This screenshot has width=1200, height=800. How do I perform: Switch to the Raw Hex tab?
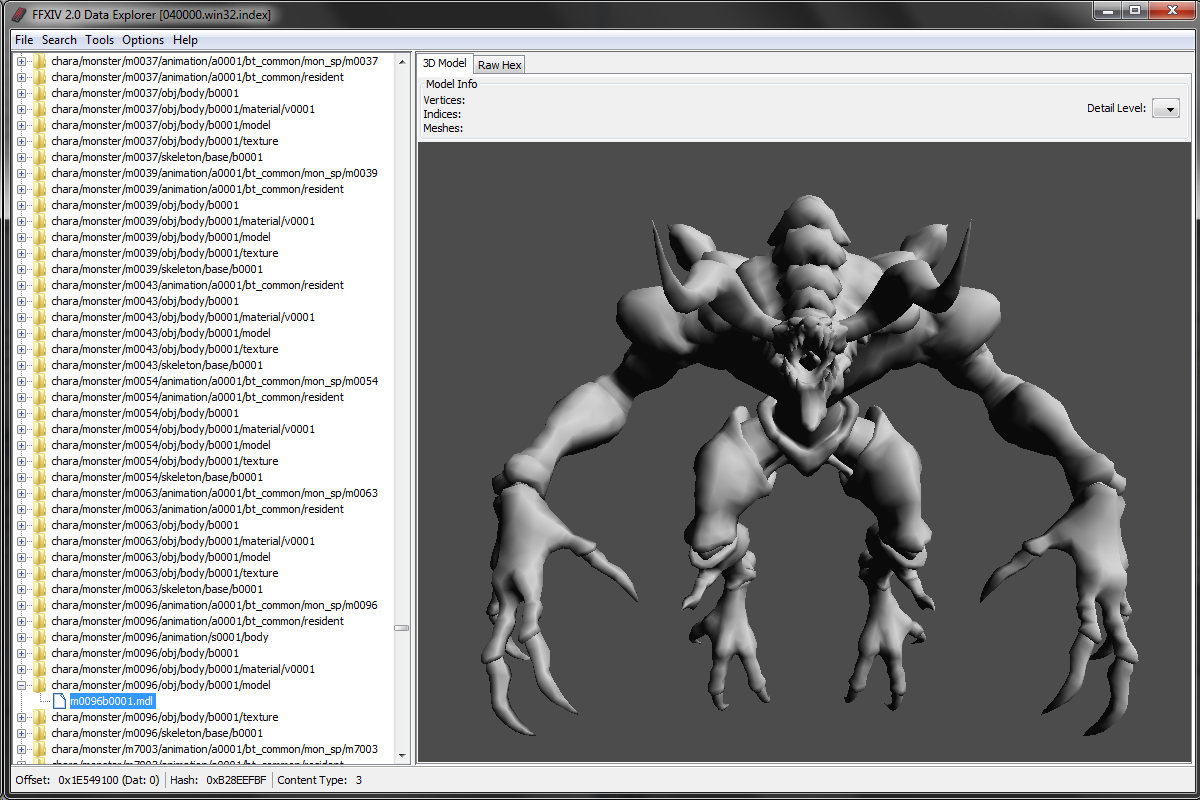499,65
